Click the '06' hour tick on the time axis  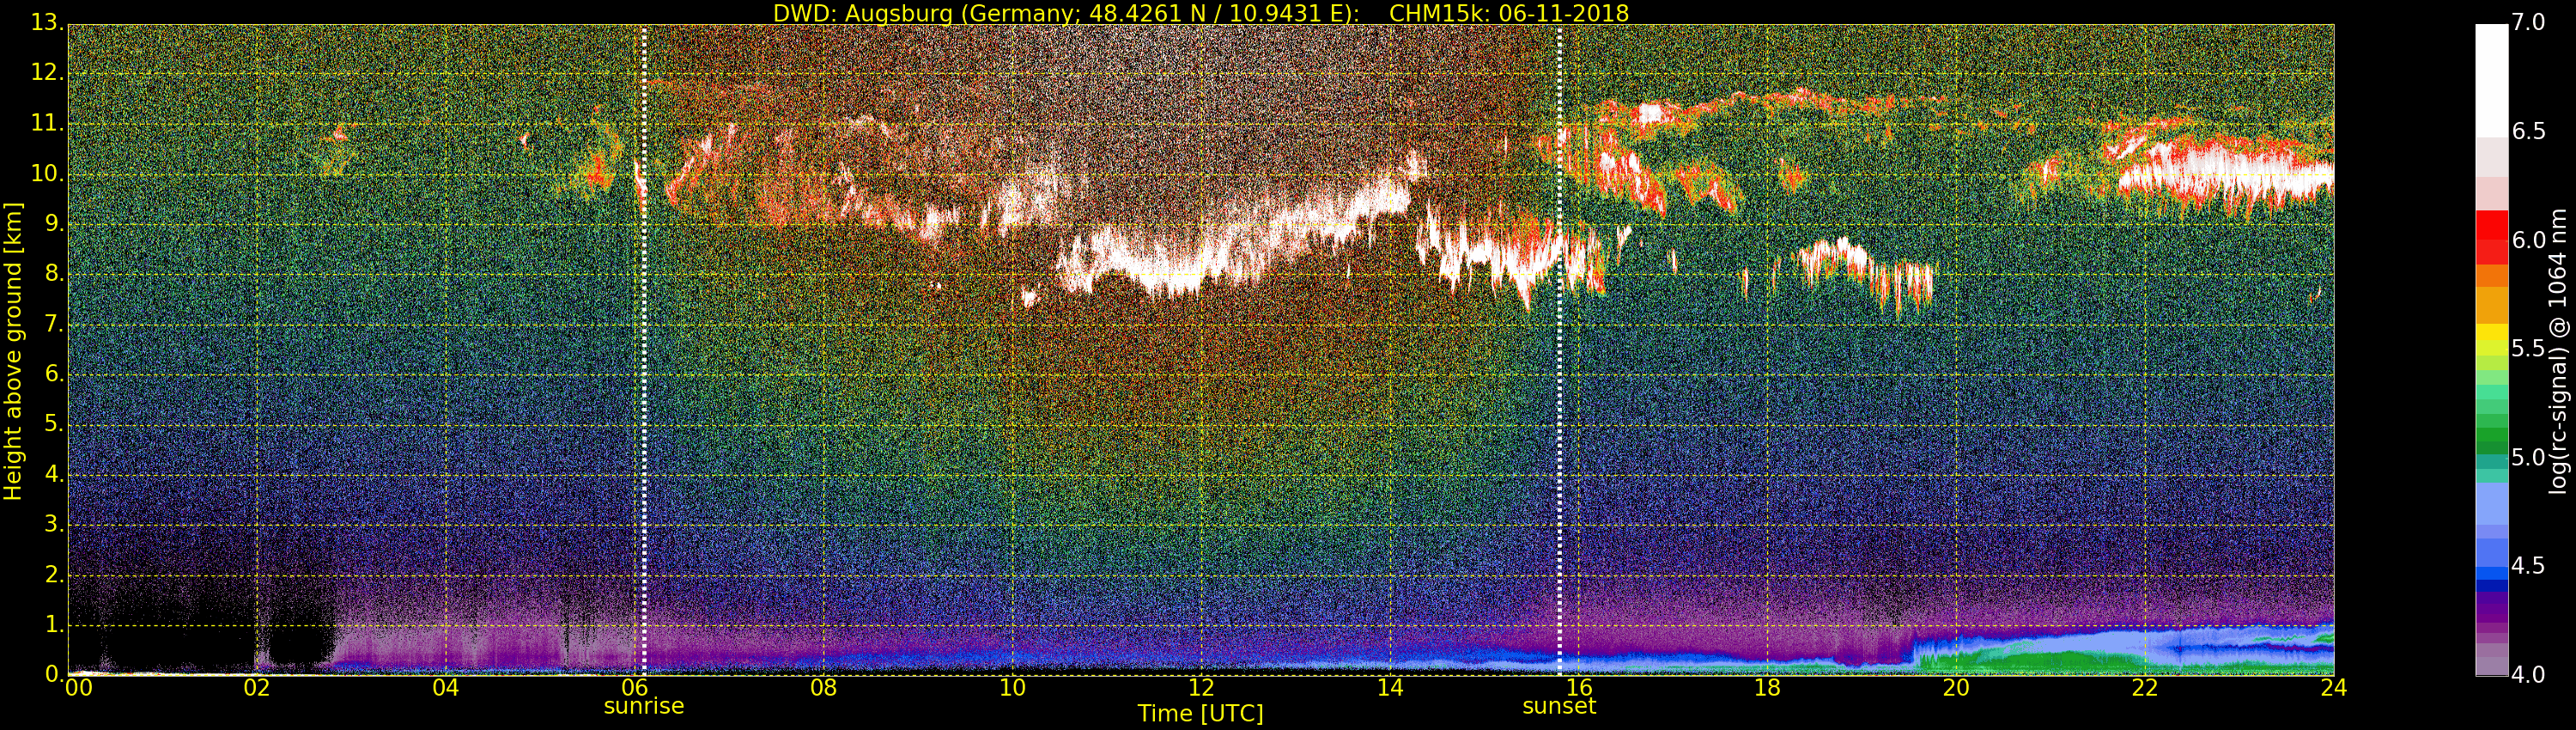635,688
